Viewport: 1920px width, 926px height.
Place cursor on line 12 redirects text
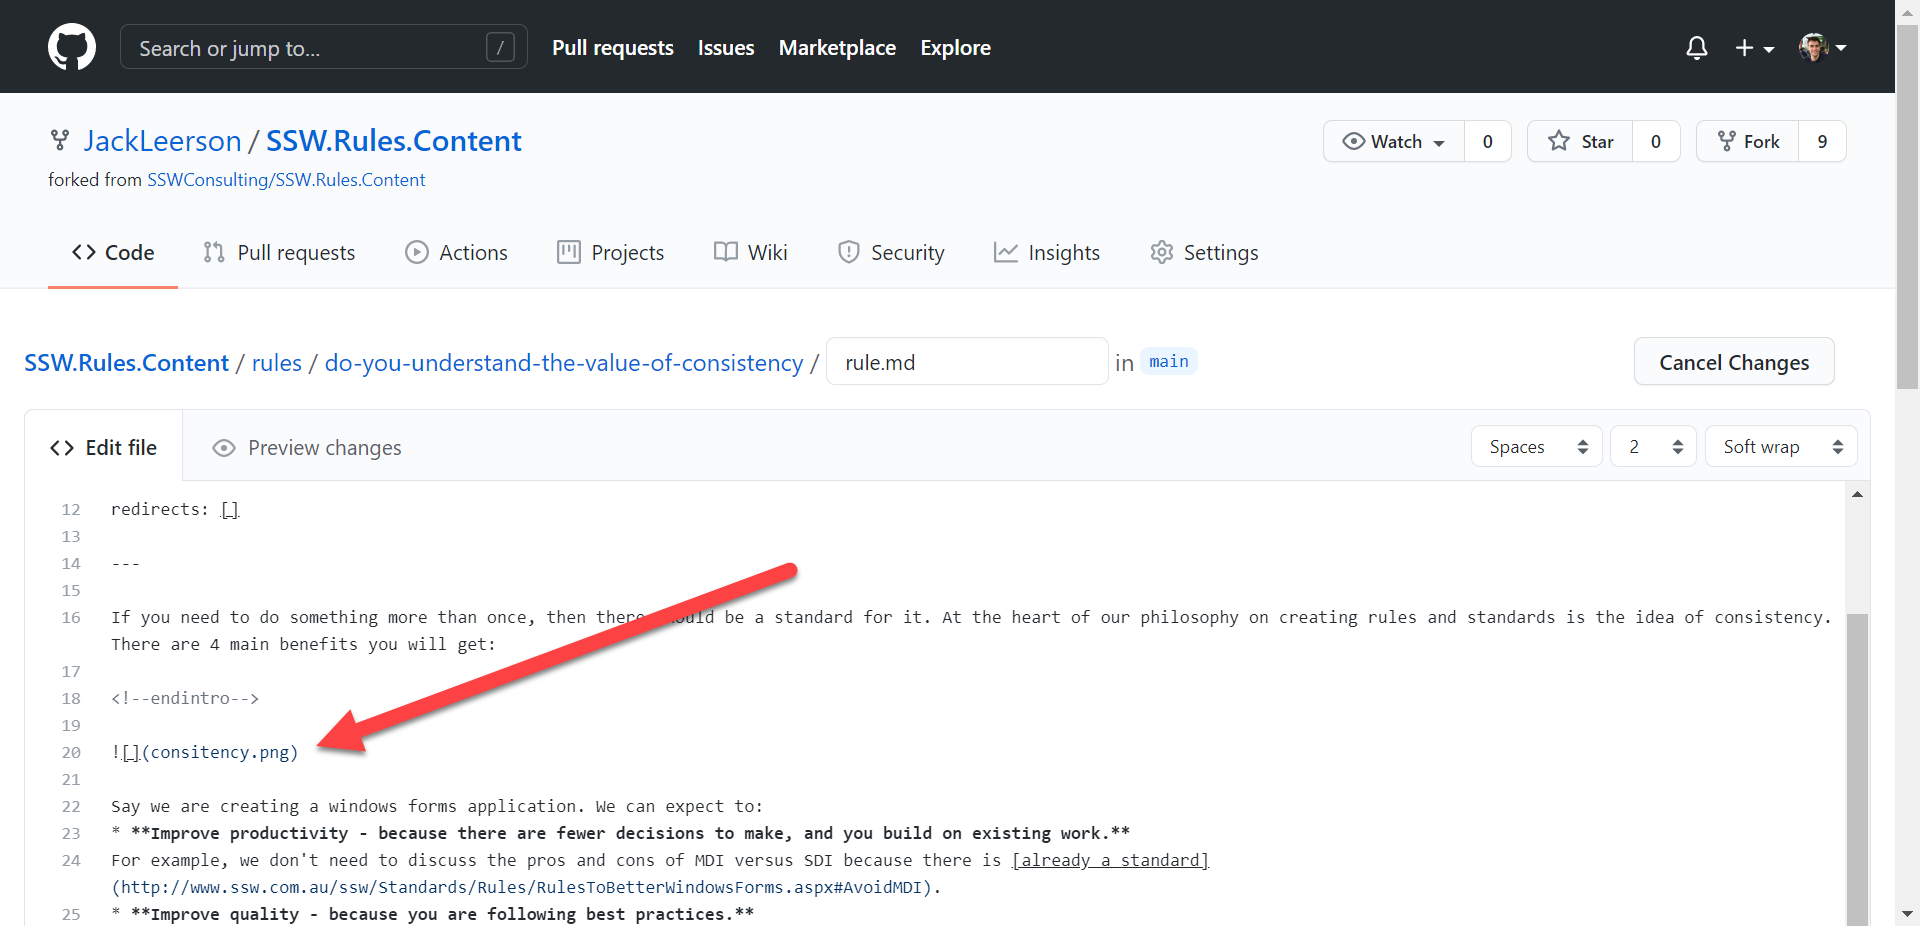(175, 509)
